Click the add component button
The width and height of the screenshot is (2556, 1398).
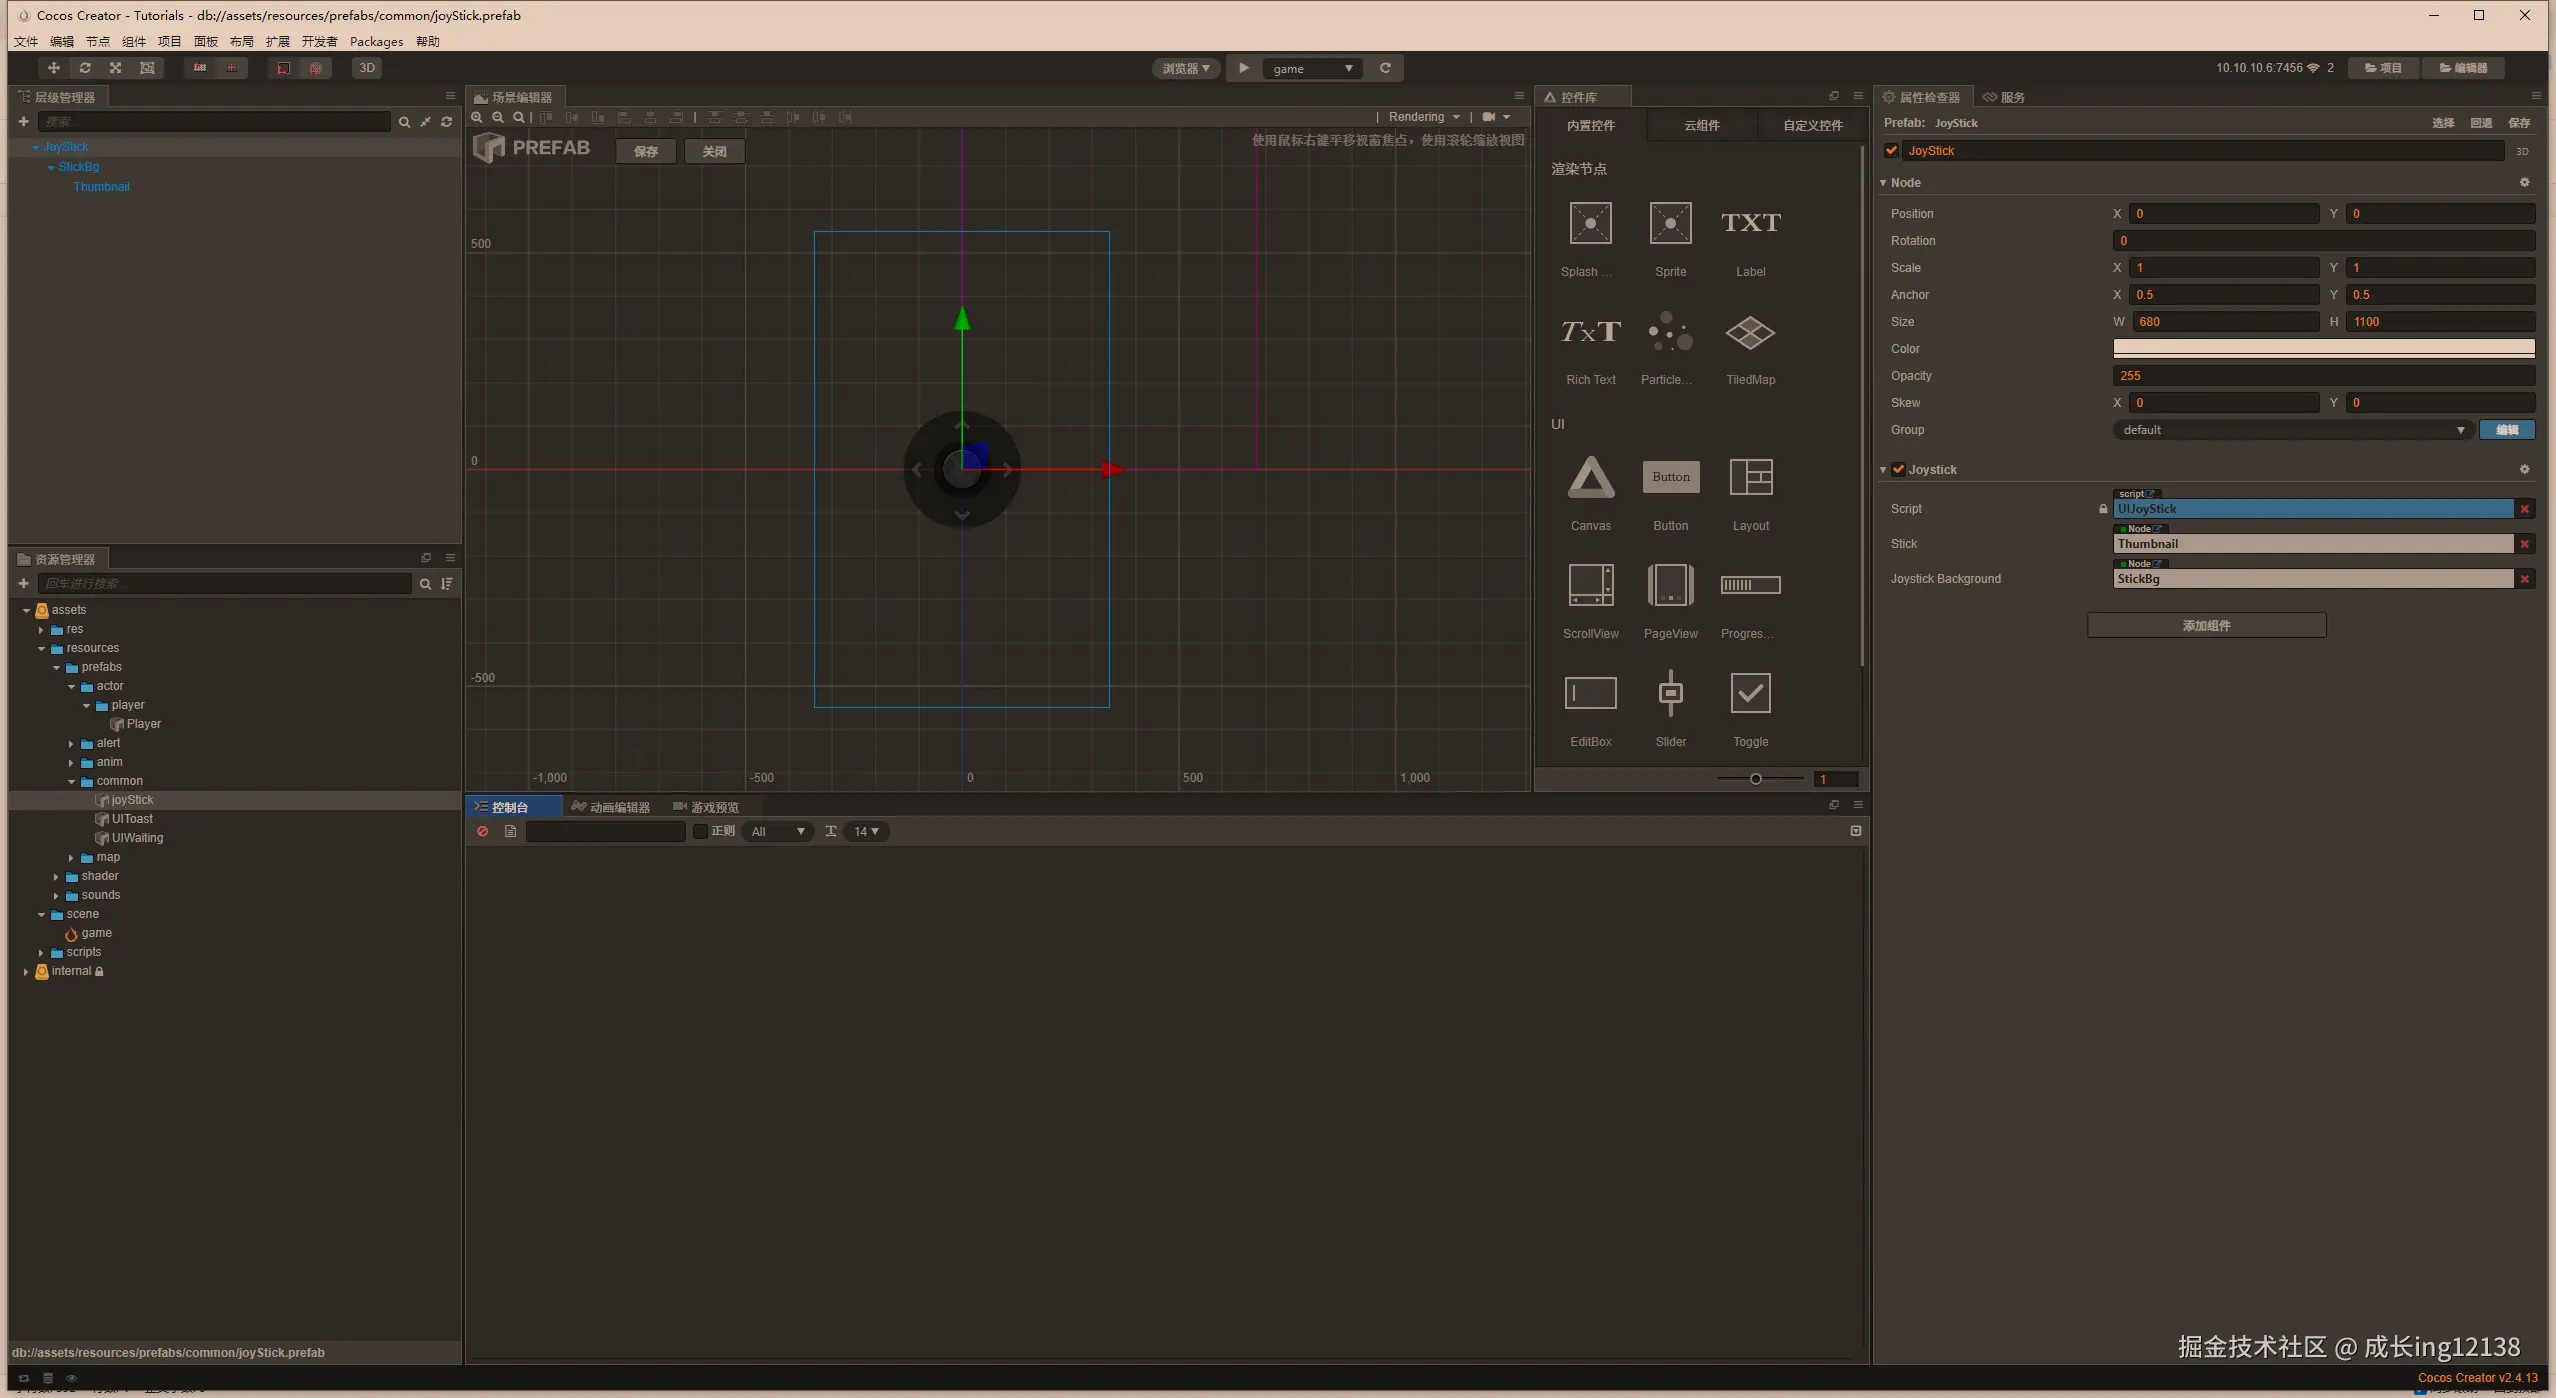pos(2206,626)
